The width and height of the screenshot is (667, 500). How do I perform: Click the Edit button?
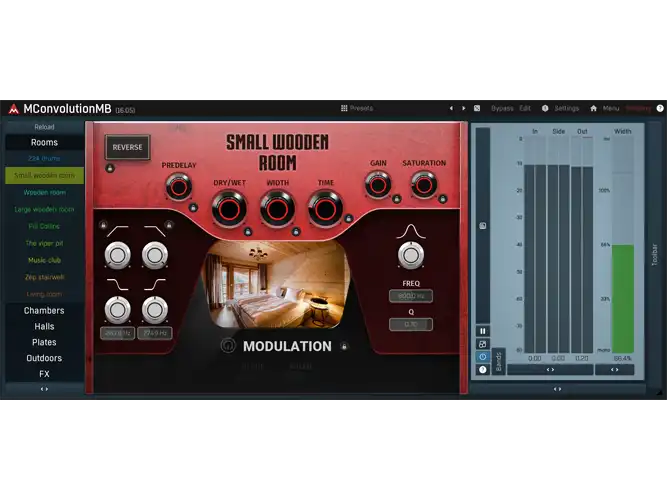(x=525, y=108)
